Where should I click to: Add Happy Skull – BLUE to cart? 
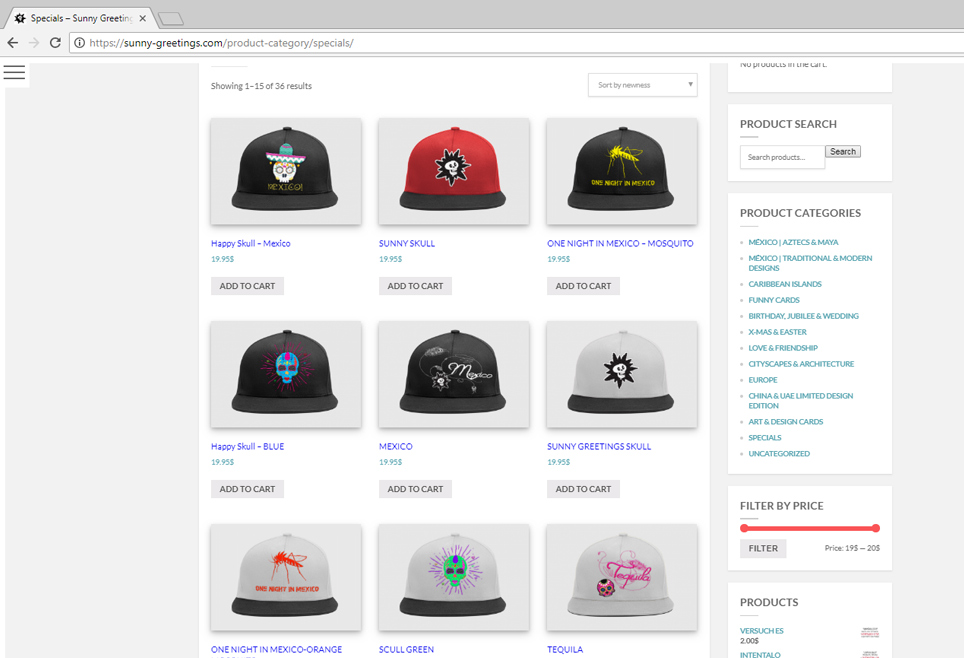pos(247,489)
